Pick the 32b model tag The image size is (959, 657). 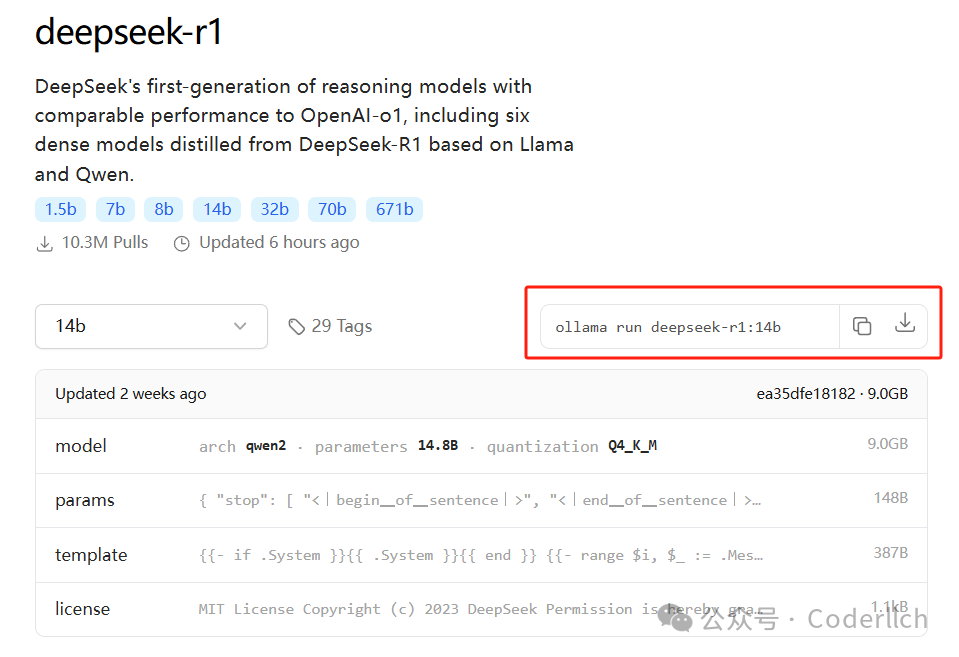pos(275,209)
